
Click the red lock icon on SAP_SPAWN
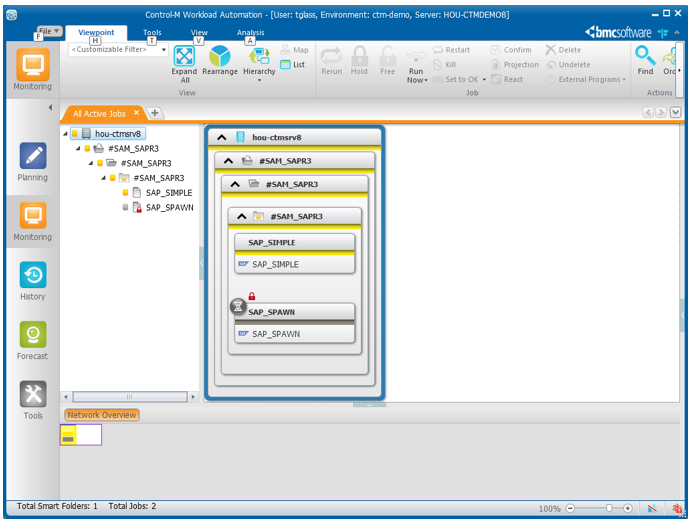(252, 296)
